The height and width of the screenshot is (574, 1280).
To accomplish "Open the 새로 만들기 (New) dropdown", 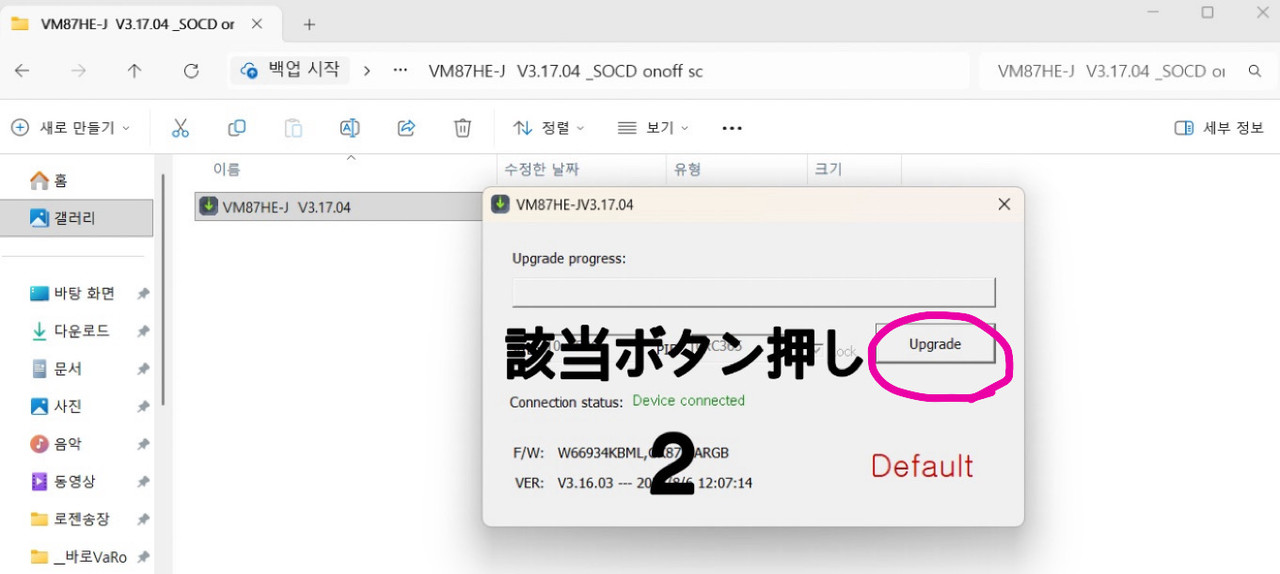I will tap(70, 128).
